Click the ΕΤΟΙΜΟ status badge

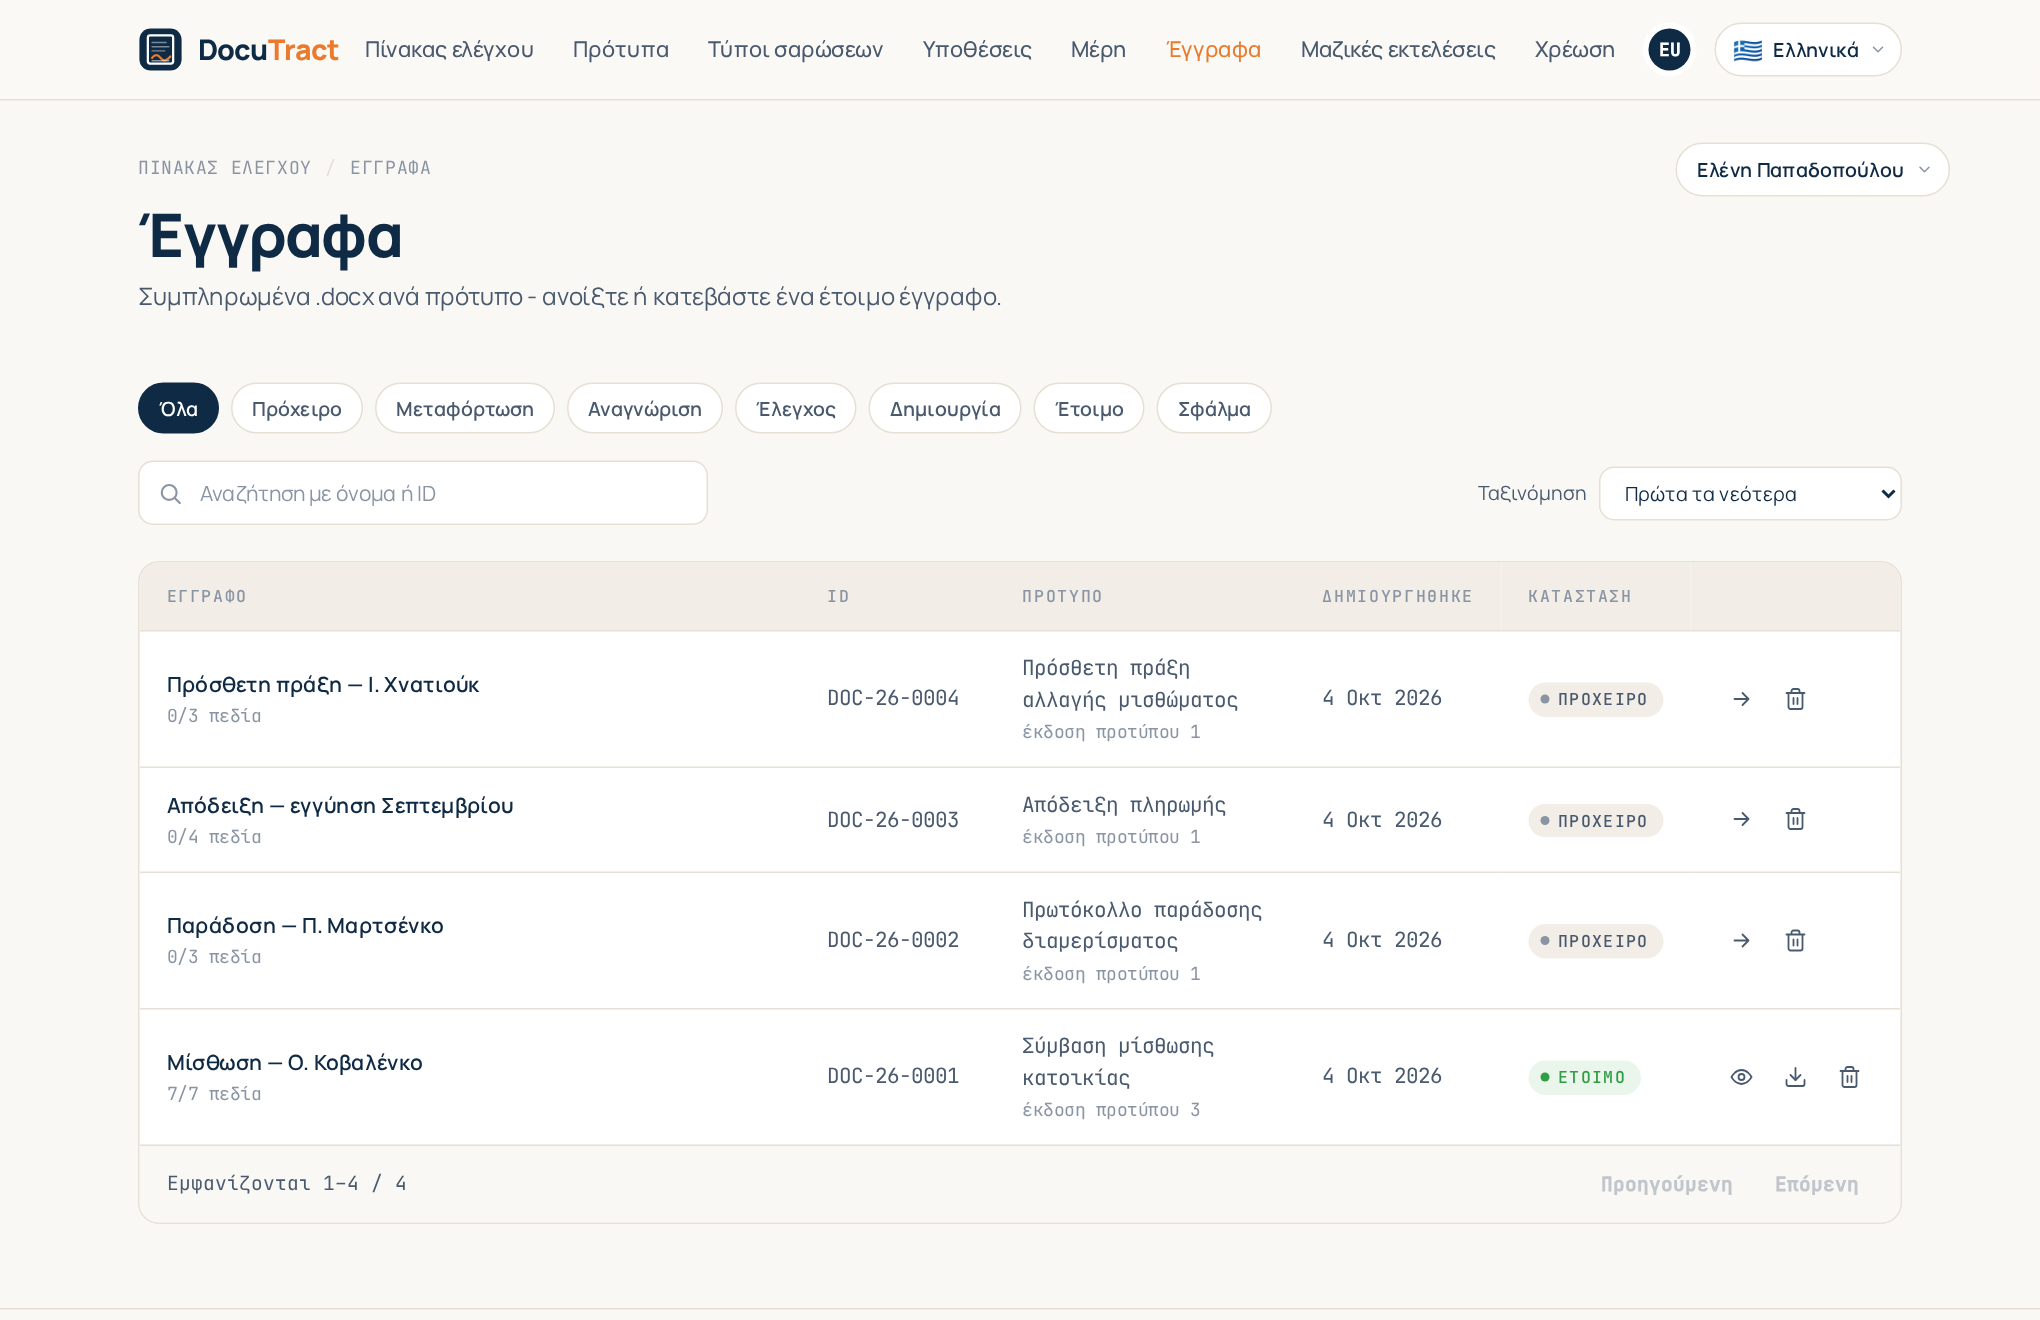(1584, 1077)
